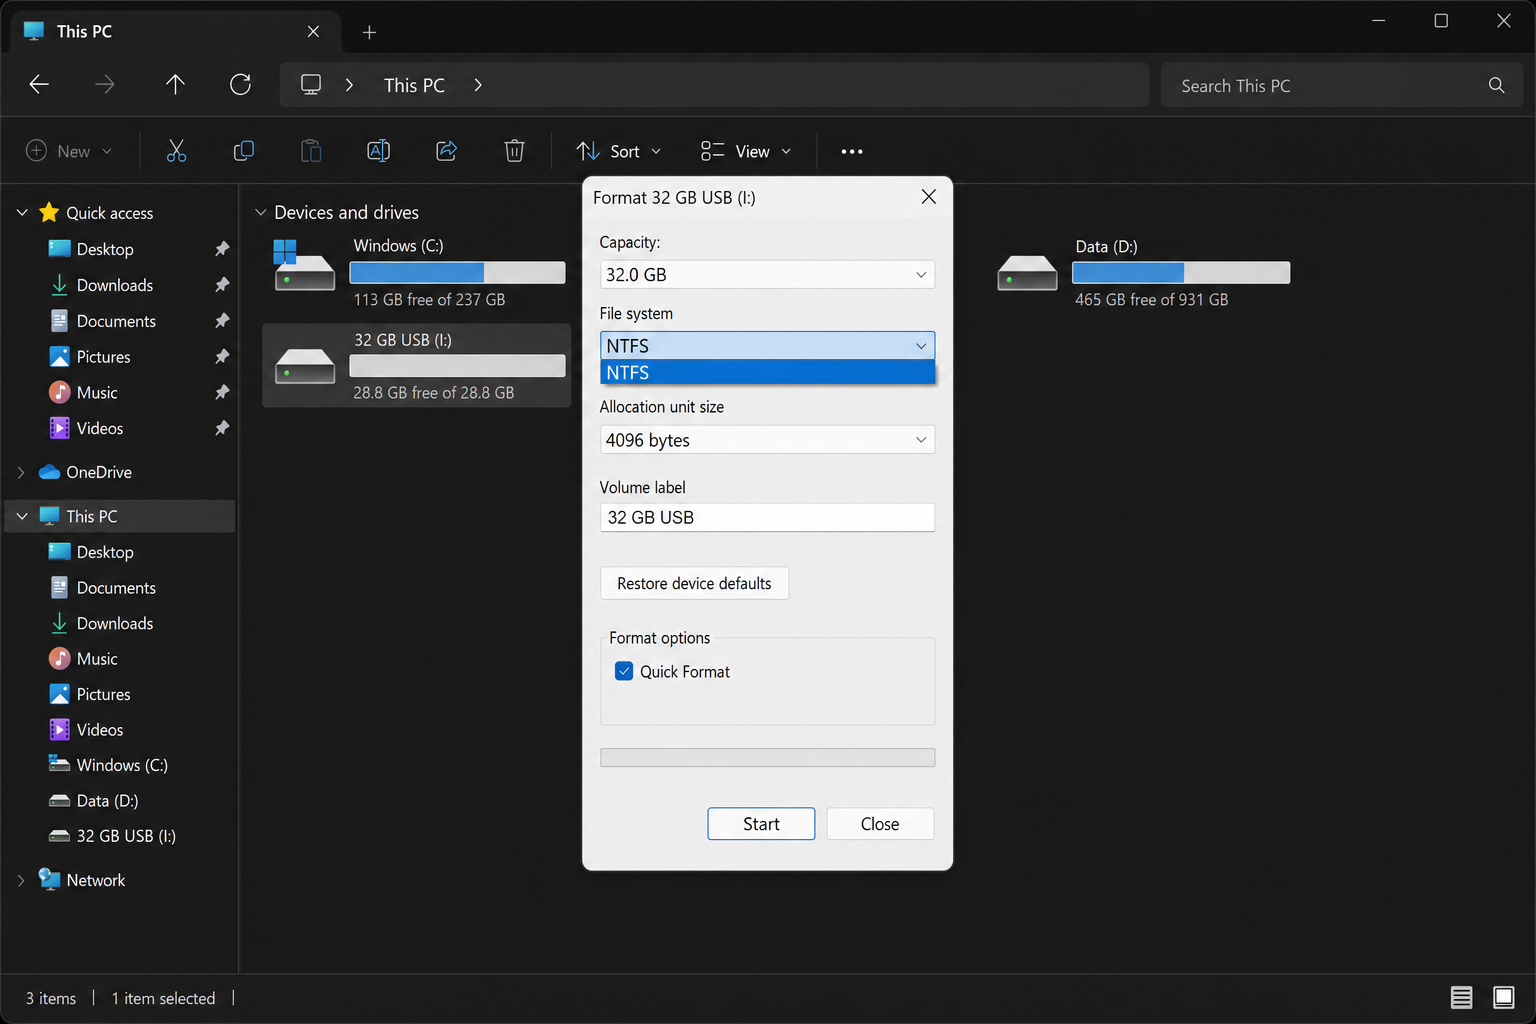Click the search magnifier icon

click(1496, 85)
